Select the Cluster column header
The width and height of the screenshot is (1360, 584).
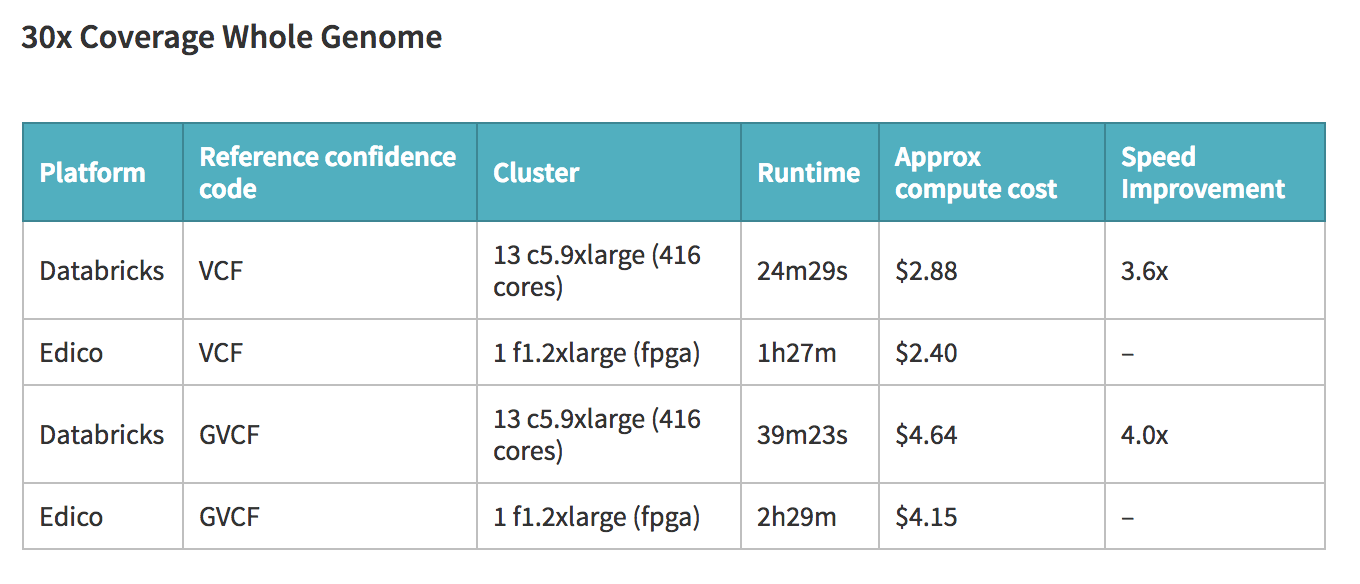(536, 173)
